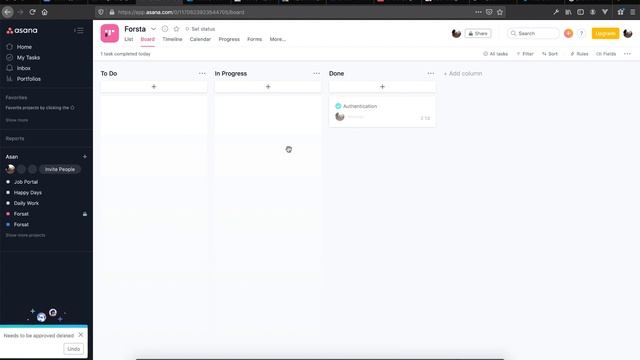Click the Portfolios bar chart icon
Image resolution: width=640 pixels, height=360 pixels.
coord(9,79)
